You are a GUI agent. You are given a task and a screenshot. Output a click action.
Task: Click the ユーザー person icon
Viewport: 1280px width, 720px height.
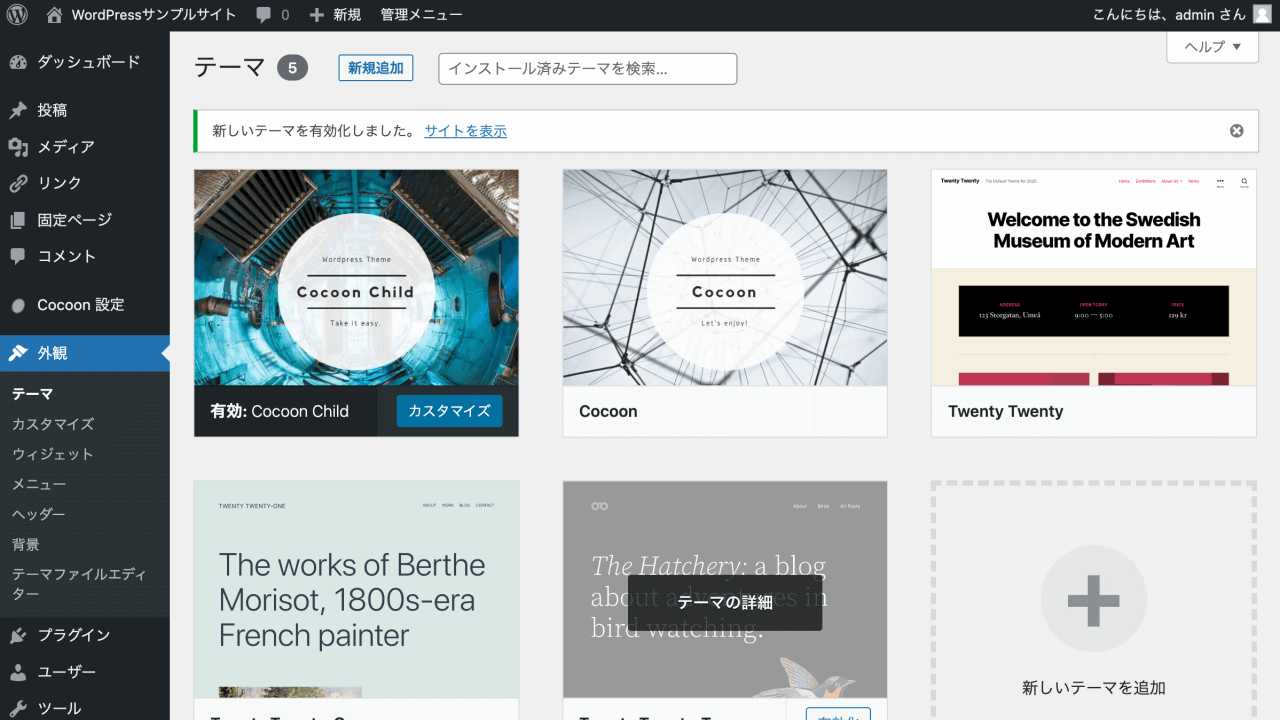coord(18,672)
